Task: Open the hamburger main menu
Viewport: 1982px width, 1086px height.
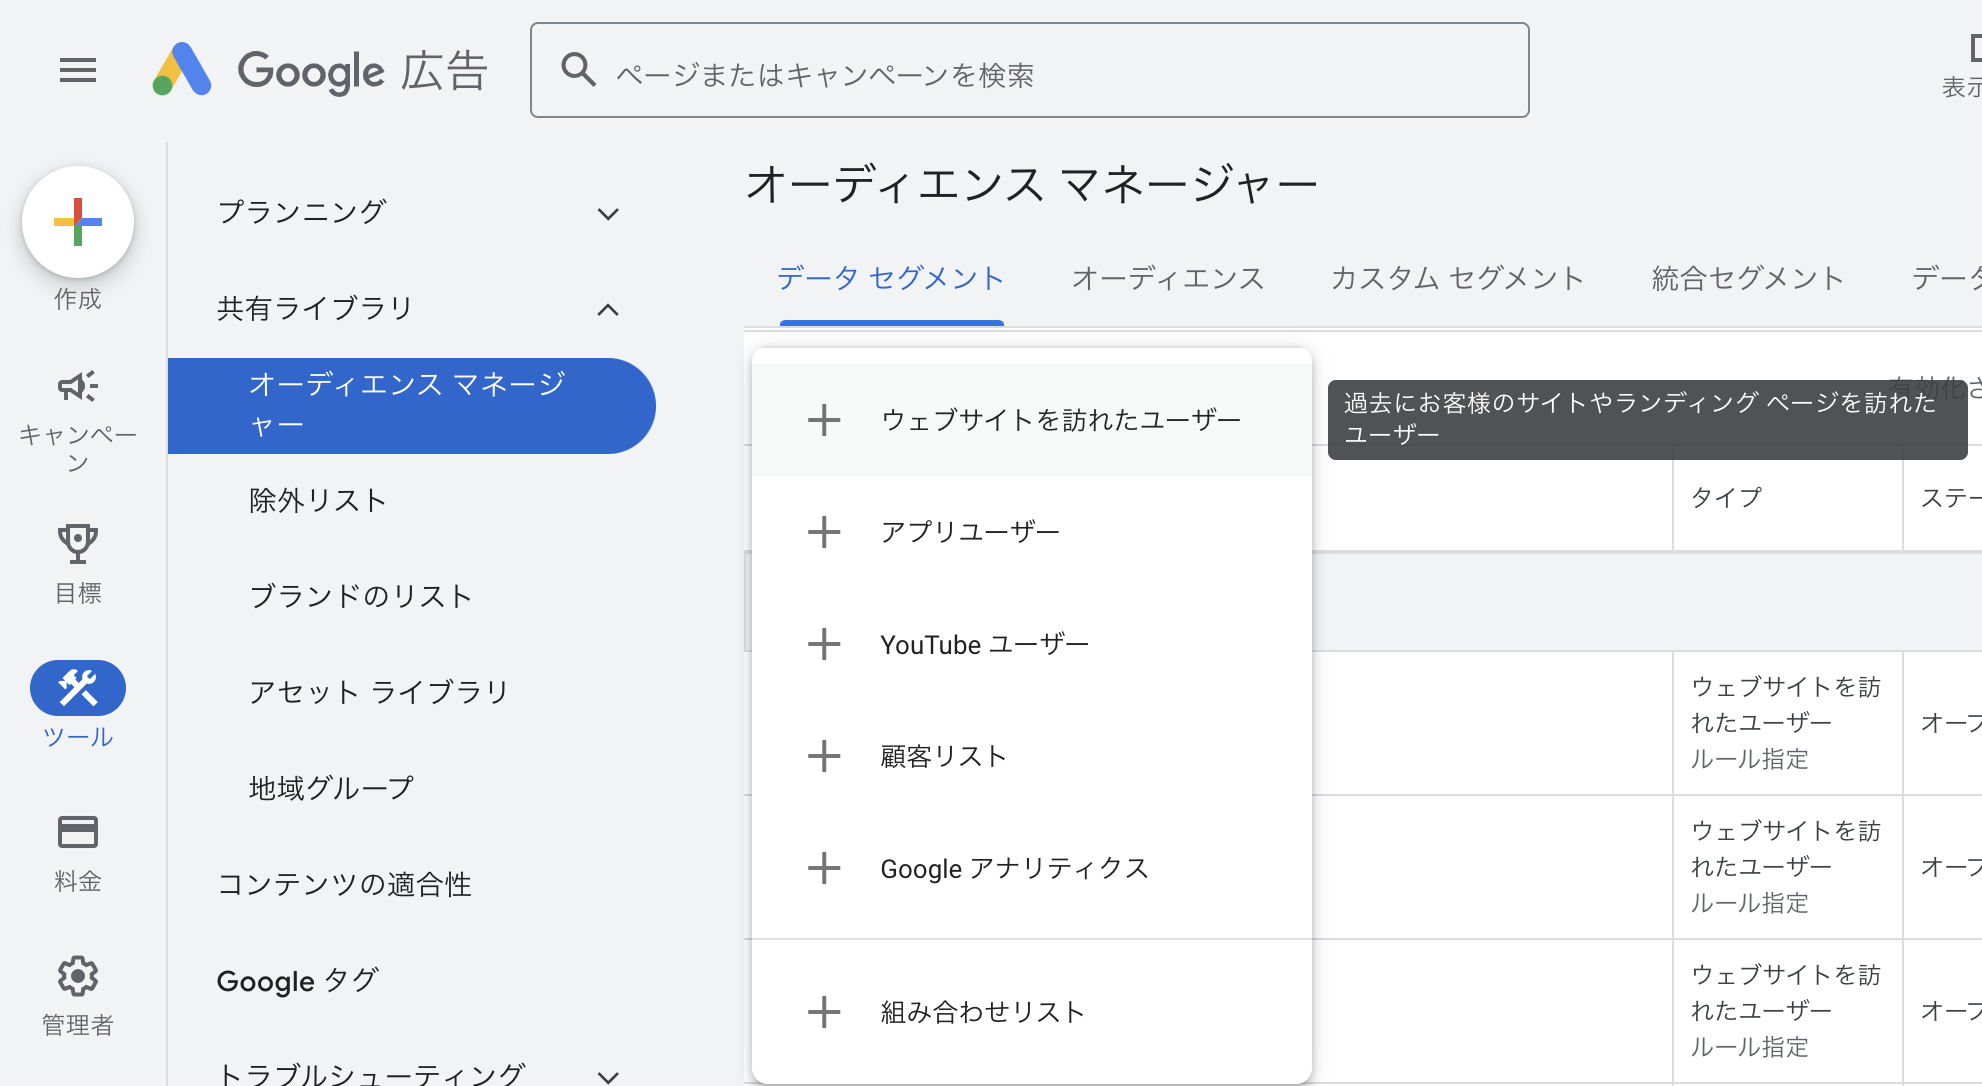Action: coord(78,71)
